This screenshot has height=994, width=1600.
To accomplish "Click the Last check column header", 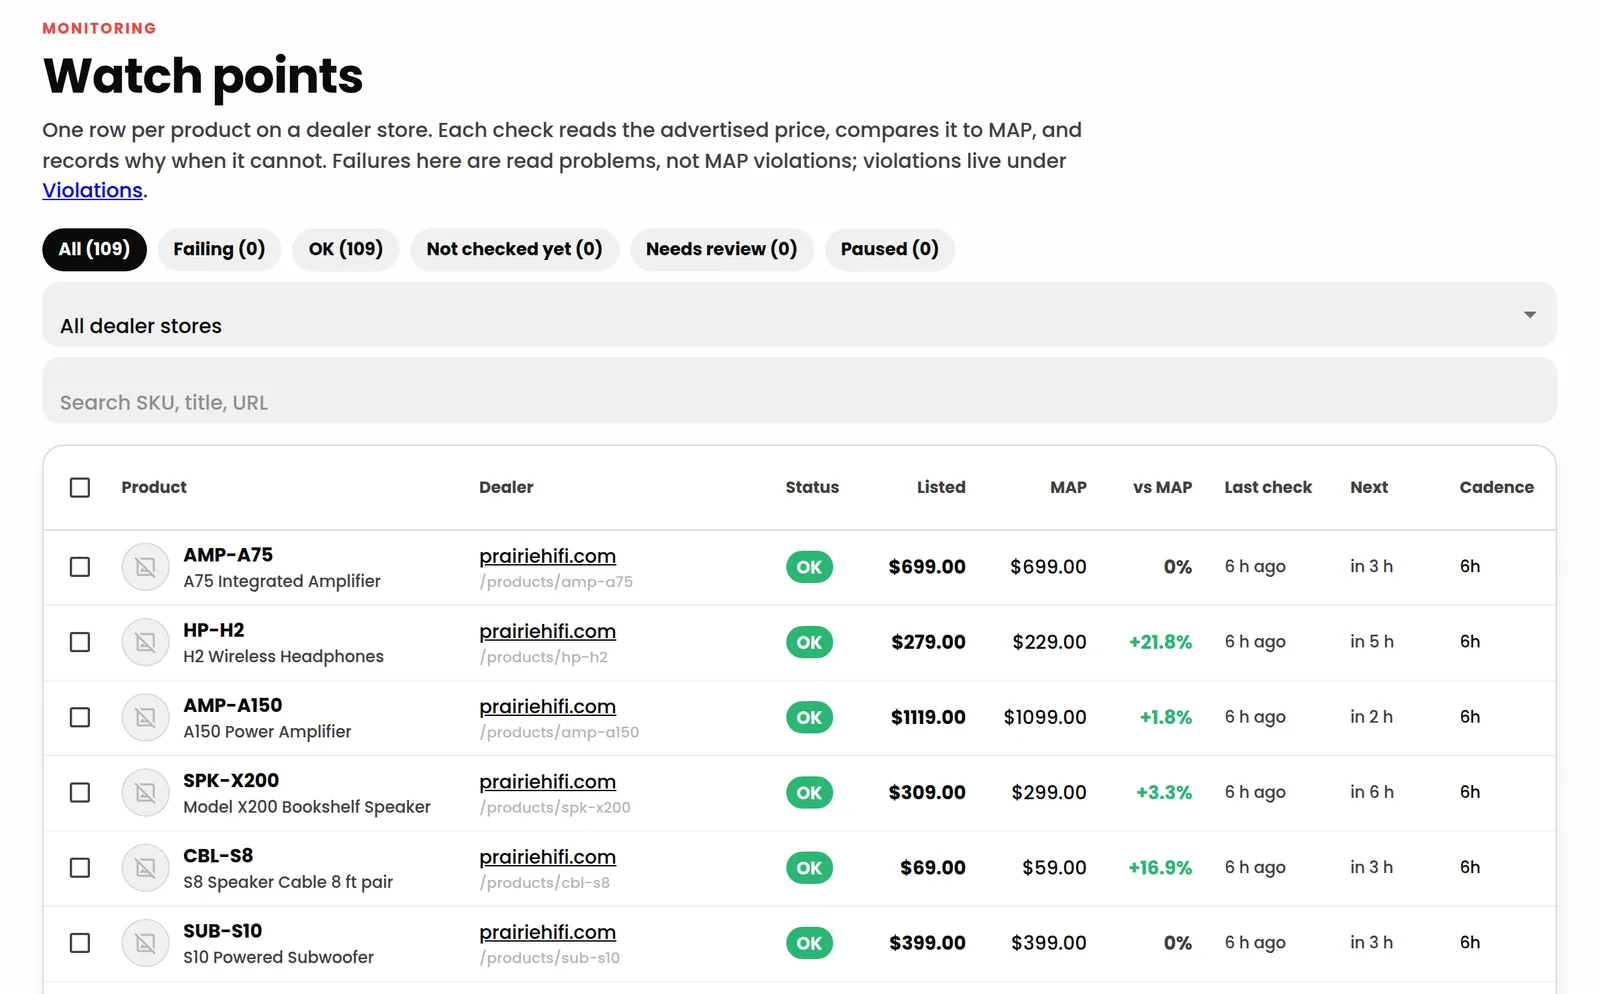I will [1268, 487].
